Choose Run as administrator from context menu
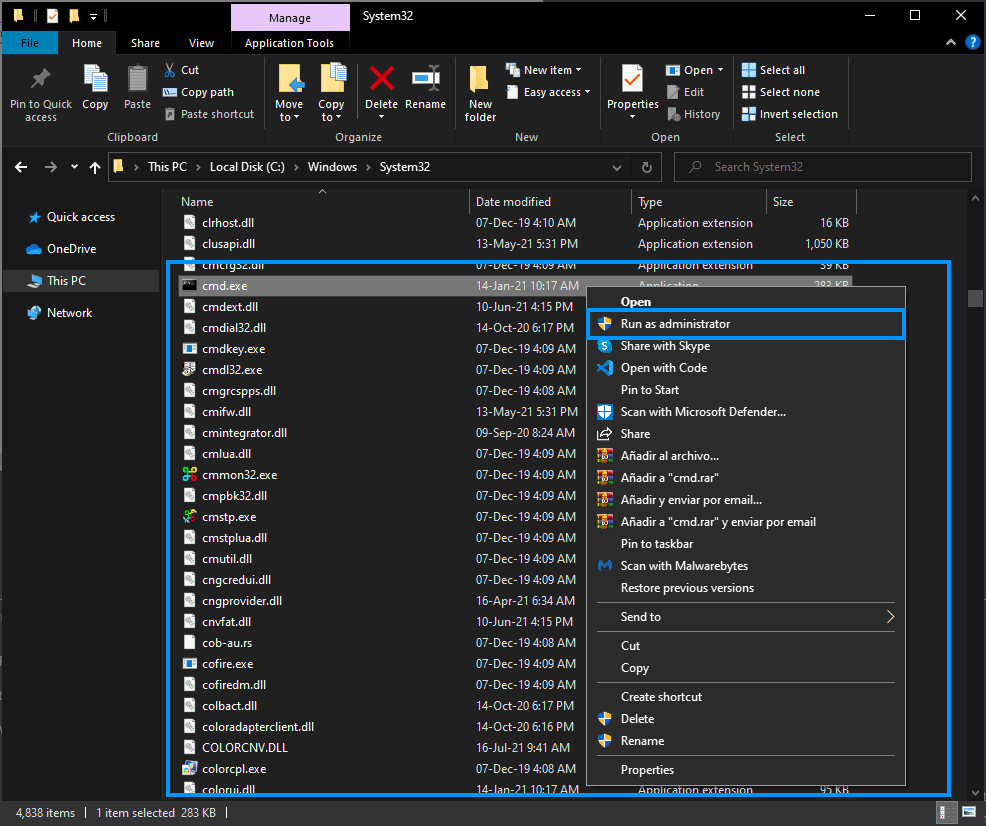986x826 pixels. point(745,323)
